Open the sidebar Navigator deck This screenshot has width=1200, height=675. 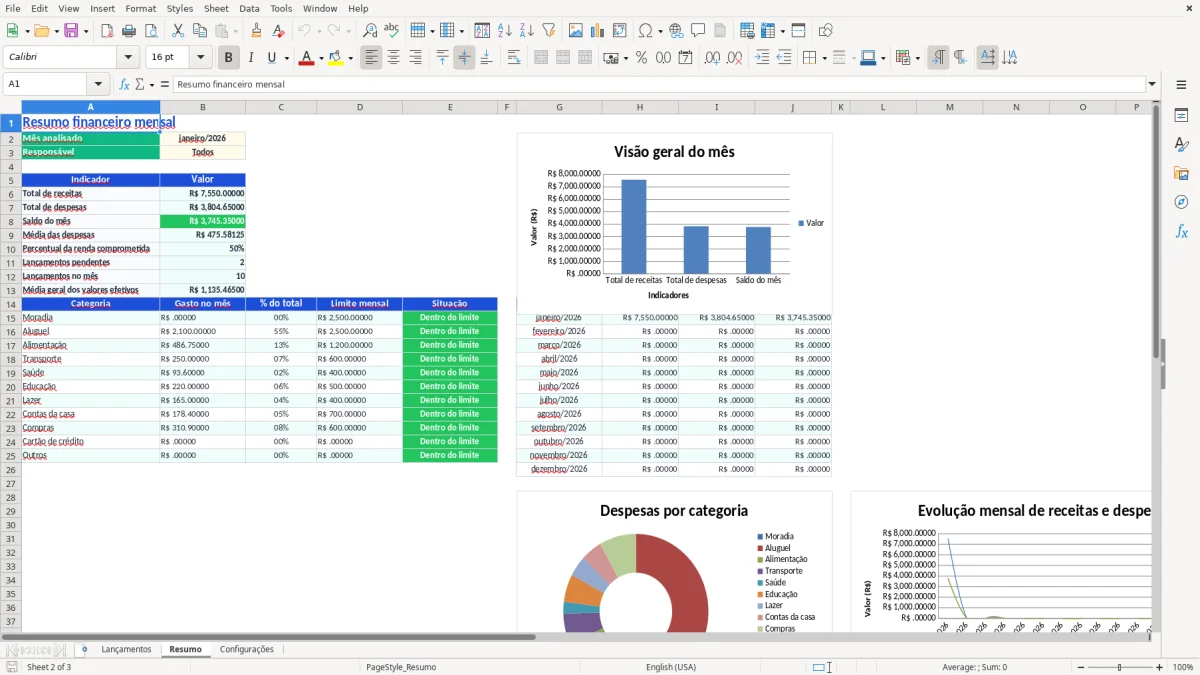coord(1181,203)
